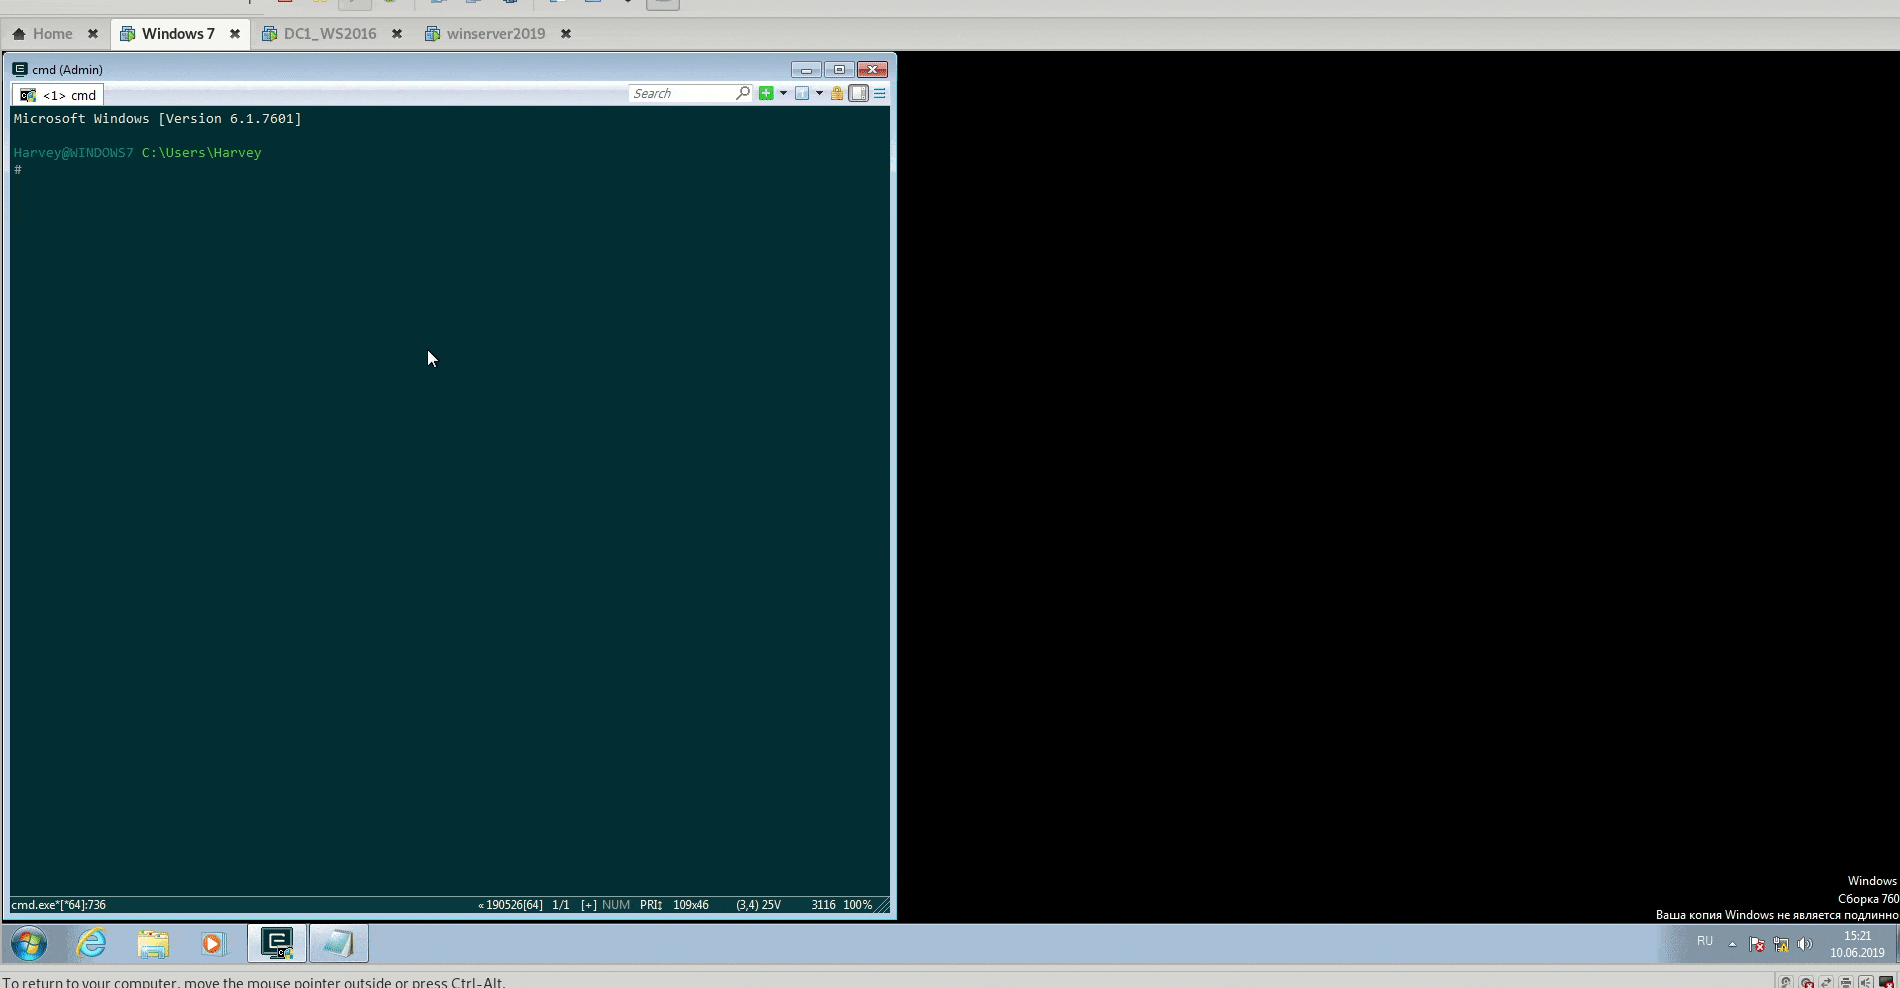Switch to the winserver2019 VM tab
This screenshot has height=988, width=1900.
click(485, 34)
